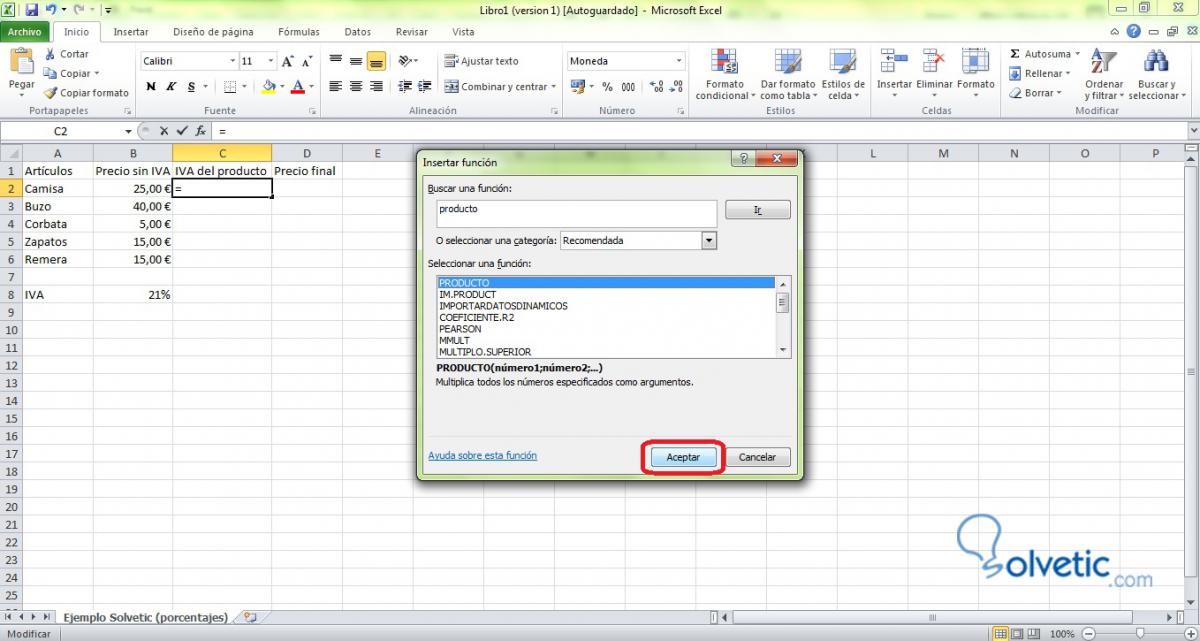This screenshot has width=1200, height=641.
Task: Click Ajustar texto wrap button
Action: [483, 61]
